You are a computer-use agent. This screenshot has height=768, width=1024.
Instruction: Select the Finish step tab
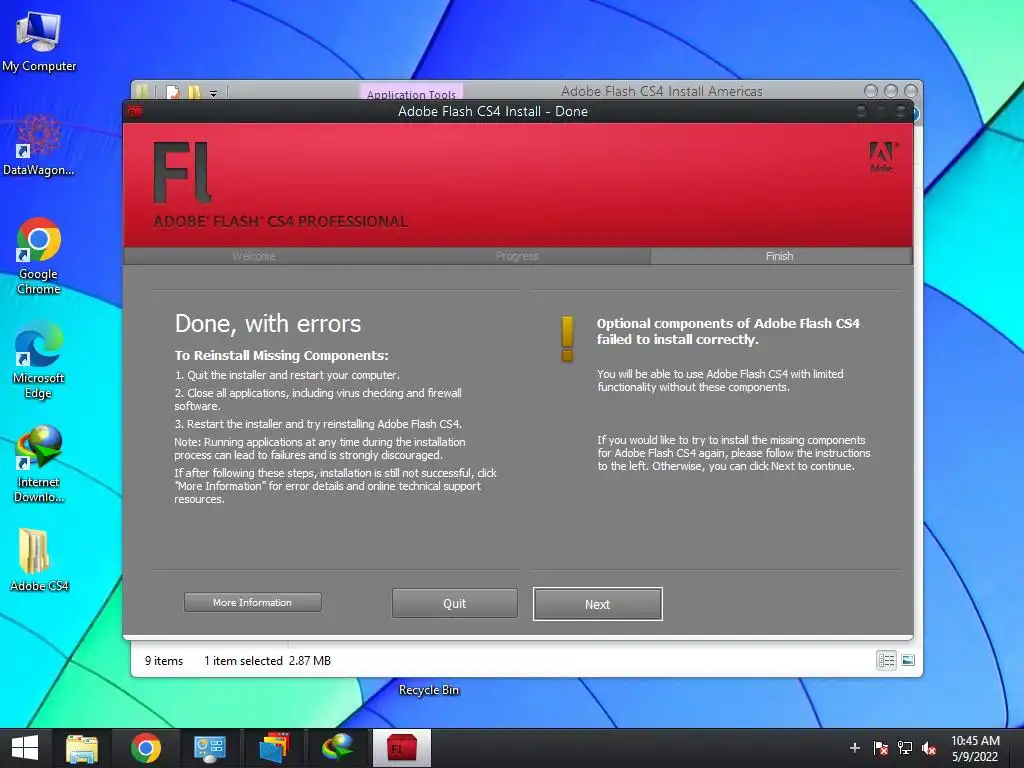780,256
